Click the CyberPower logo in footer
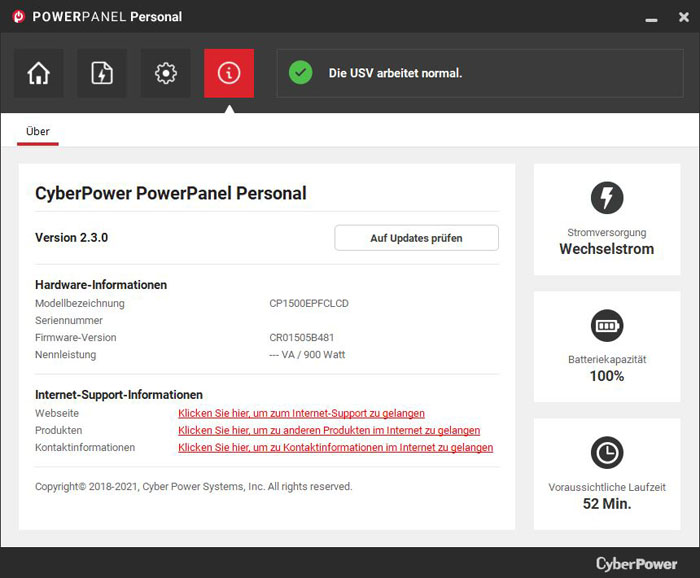Image resolution: width=700 pixels, height=578 pixels. pos(637,564)
